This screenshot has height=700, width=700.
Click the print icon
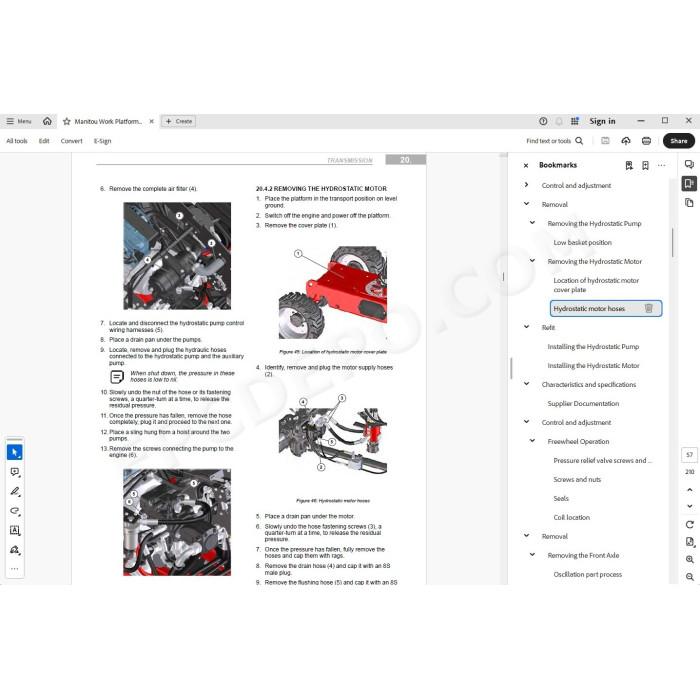[x=646, y=141]
